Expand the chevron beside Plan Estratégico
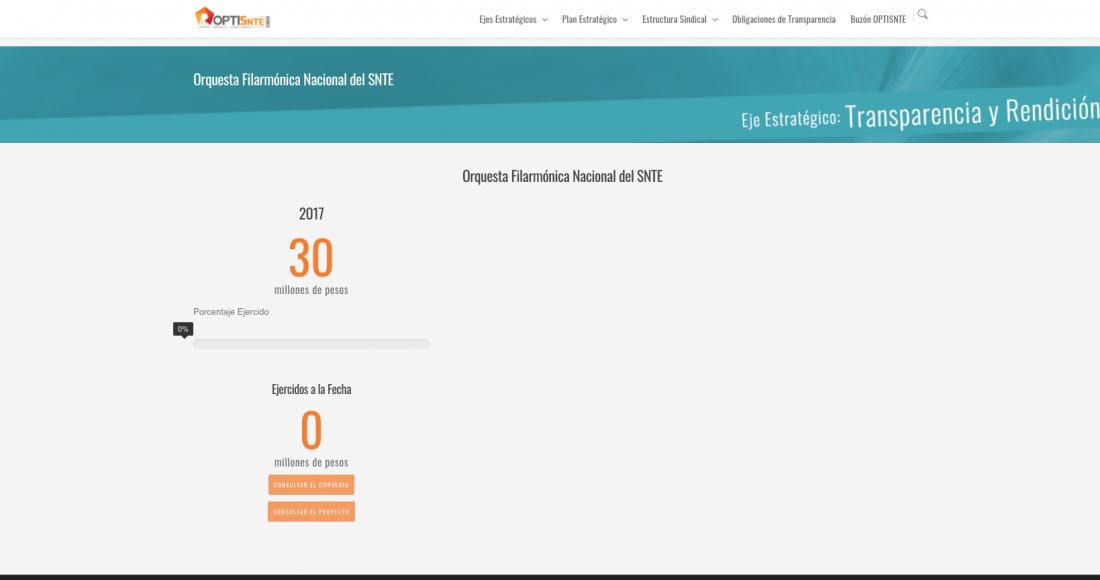This screenshot has height=580, width=1100. (625, 20)
